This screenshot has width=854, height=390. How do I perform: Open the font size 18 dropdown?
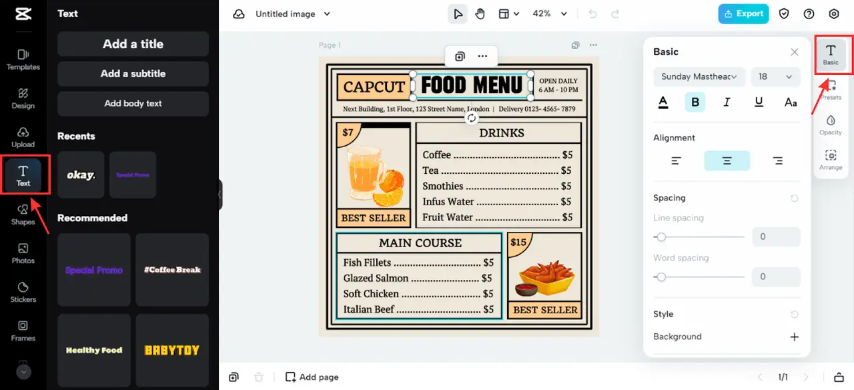776,77
